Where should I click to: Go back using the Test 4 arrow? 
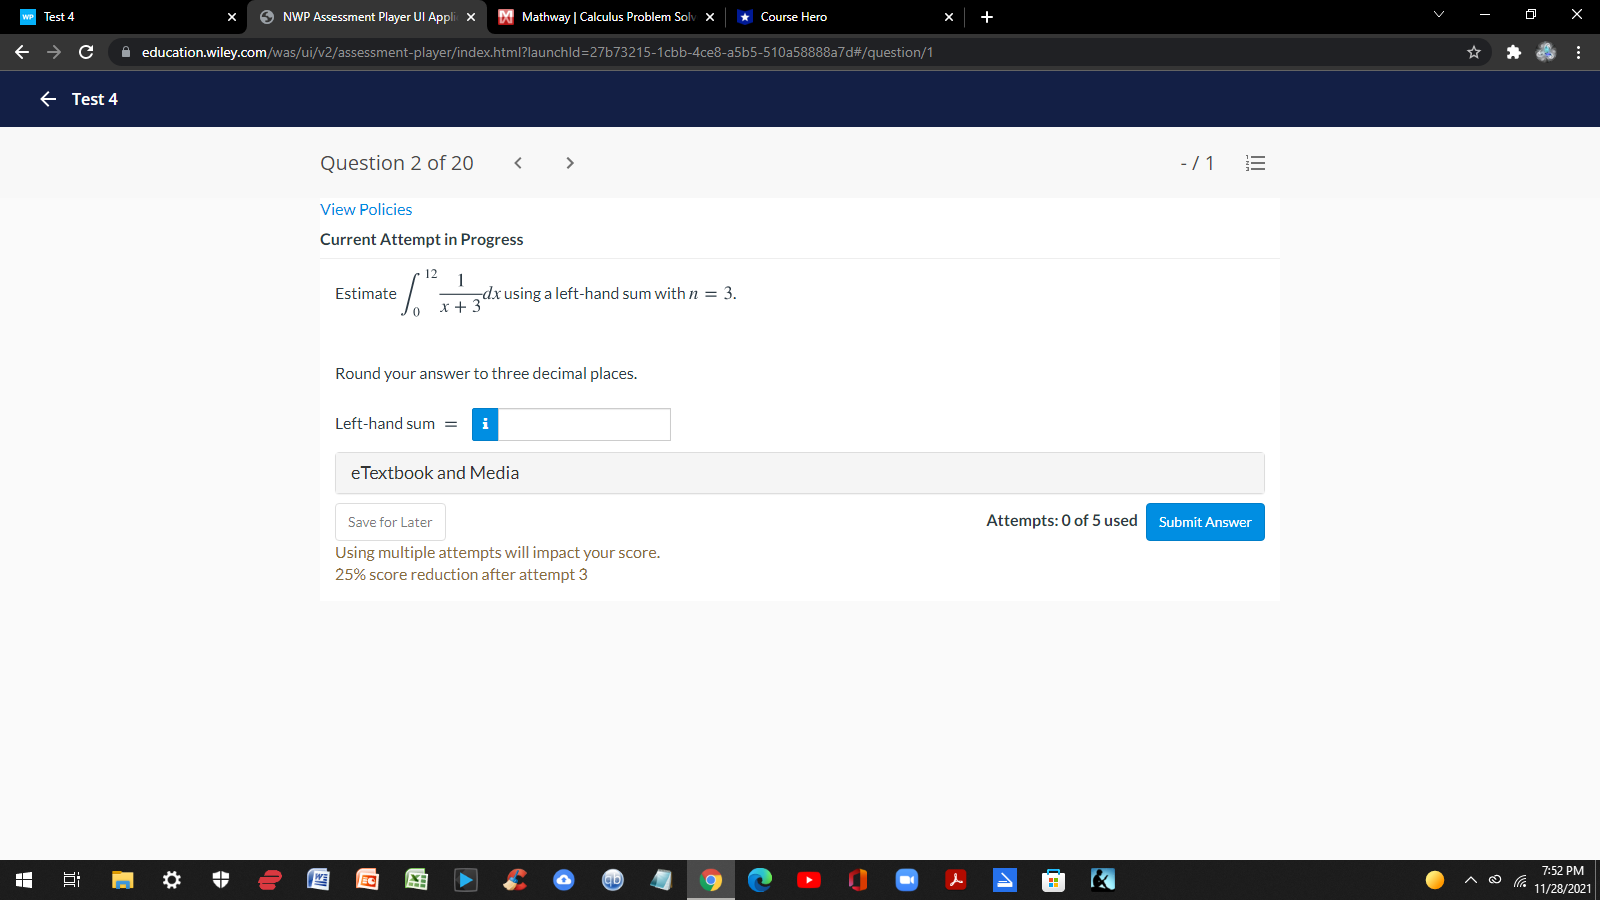(48, 99)
